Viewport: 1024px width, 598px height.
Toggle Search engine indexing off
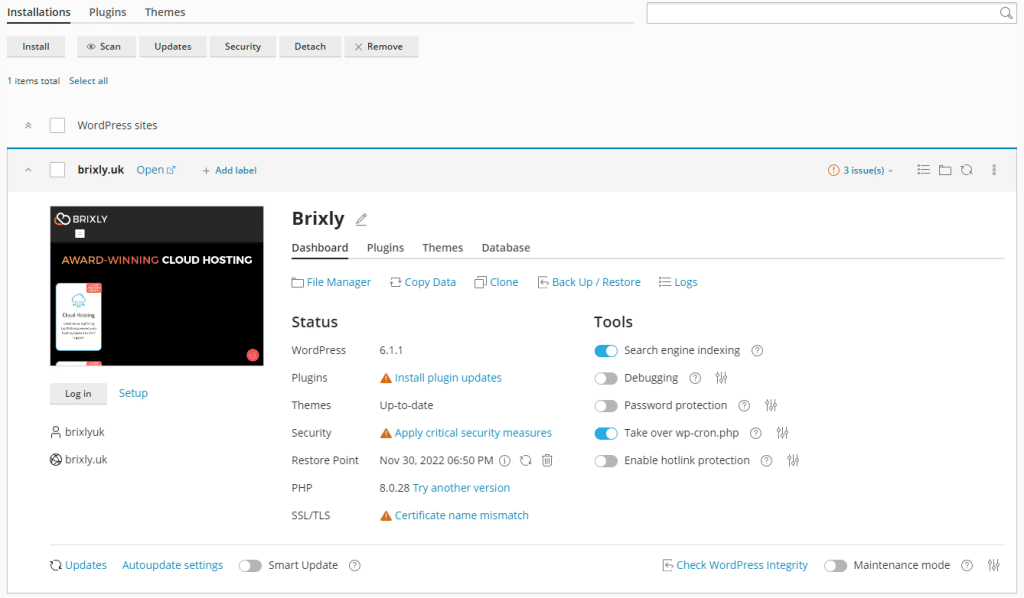coord(606,351)
